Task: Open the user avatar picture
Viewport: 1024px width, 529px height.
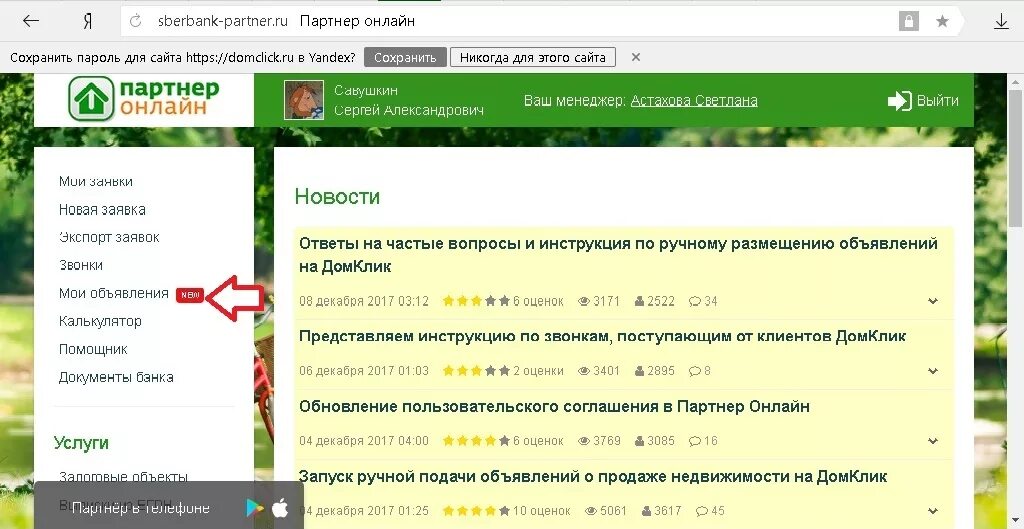Action: point(304,100)
